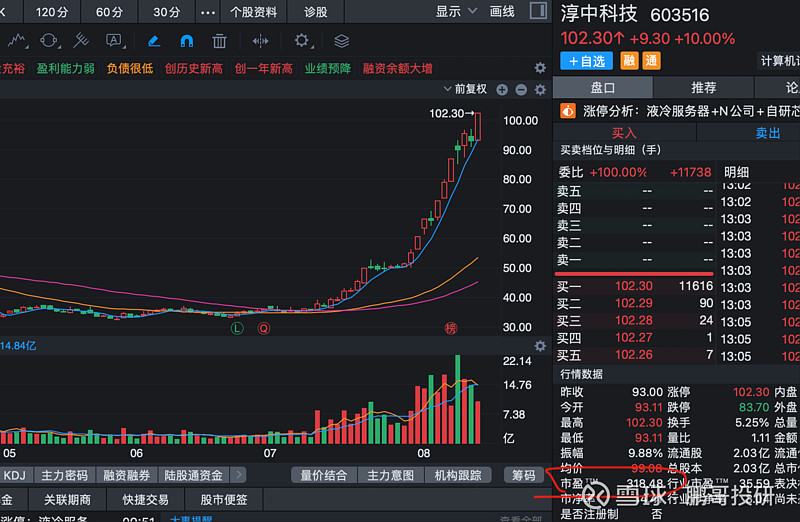Viewport: 800px width, 522px height.
Task: Zoom out chart with minus icon
Action: (x=521, y=90)
